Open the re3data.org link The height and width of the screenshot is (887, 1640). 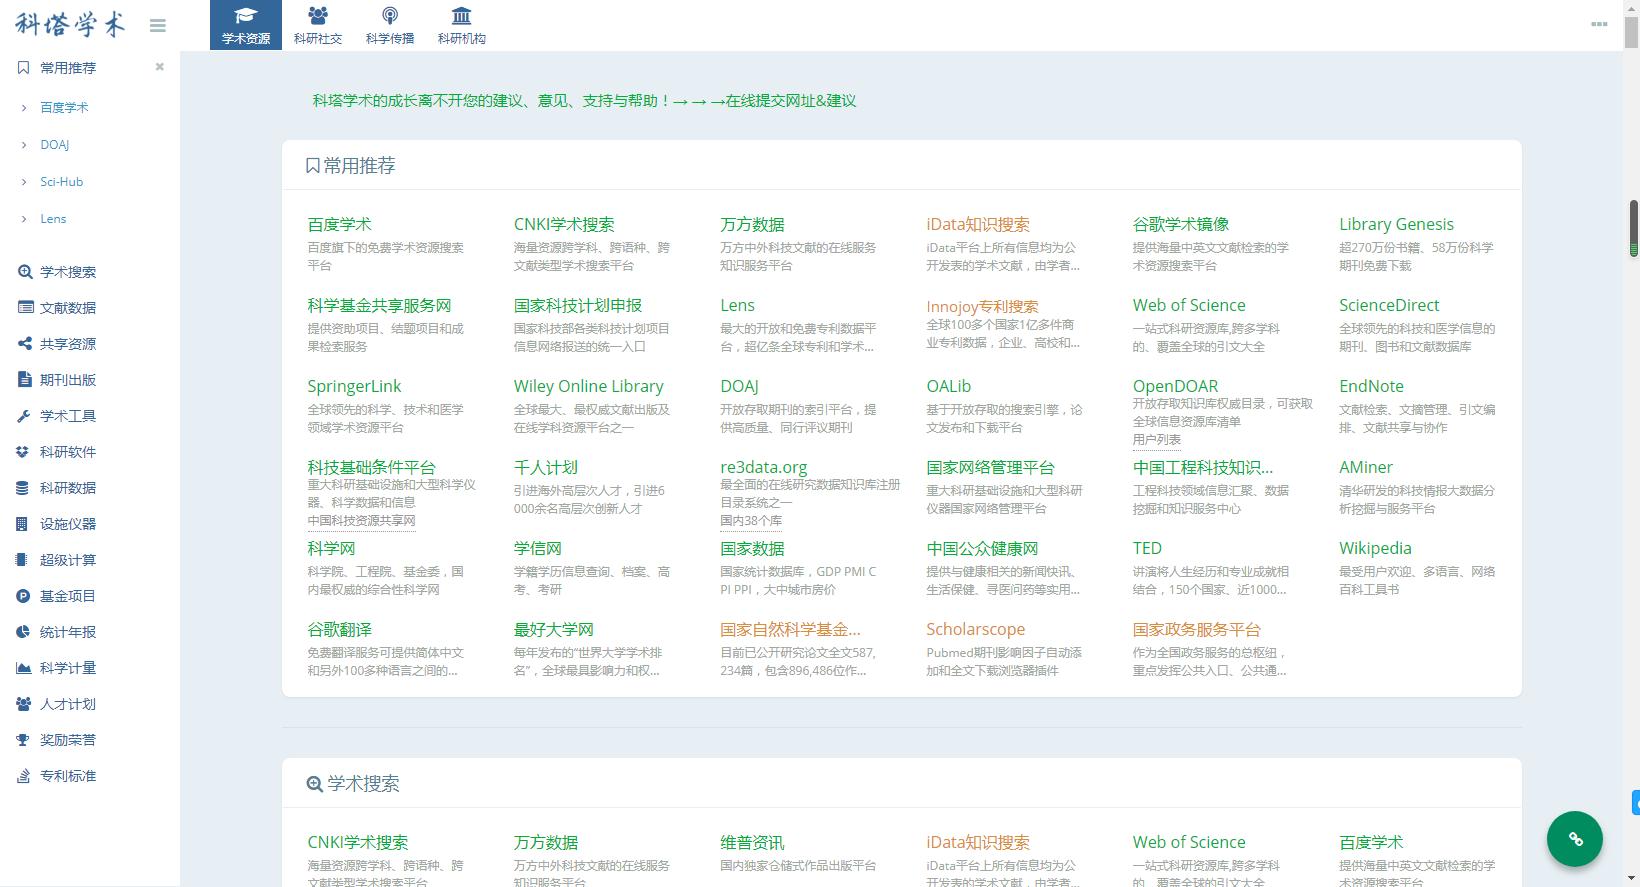click(763, 468)
